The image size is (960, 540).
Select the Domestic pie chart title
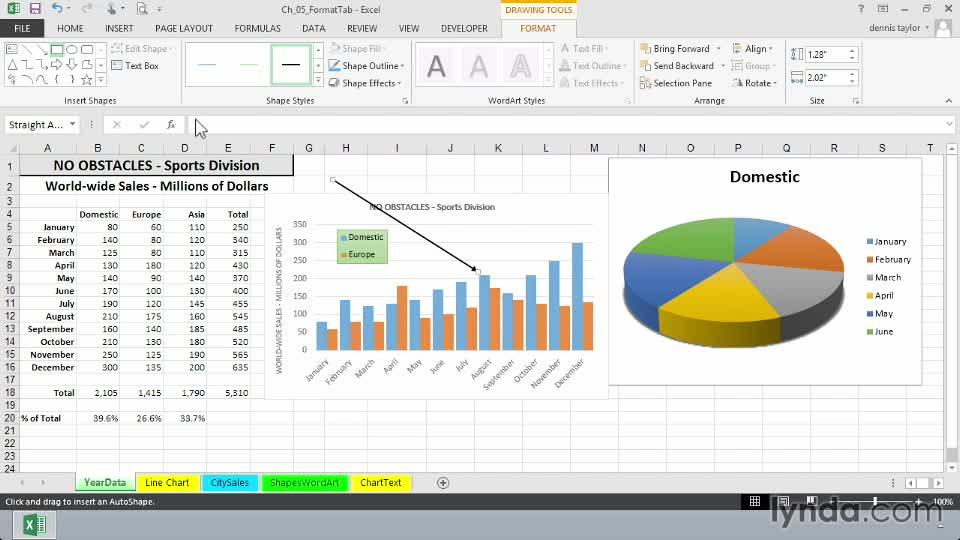(x=765, y=177)
